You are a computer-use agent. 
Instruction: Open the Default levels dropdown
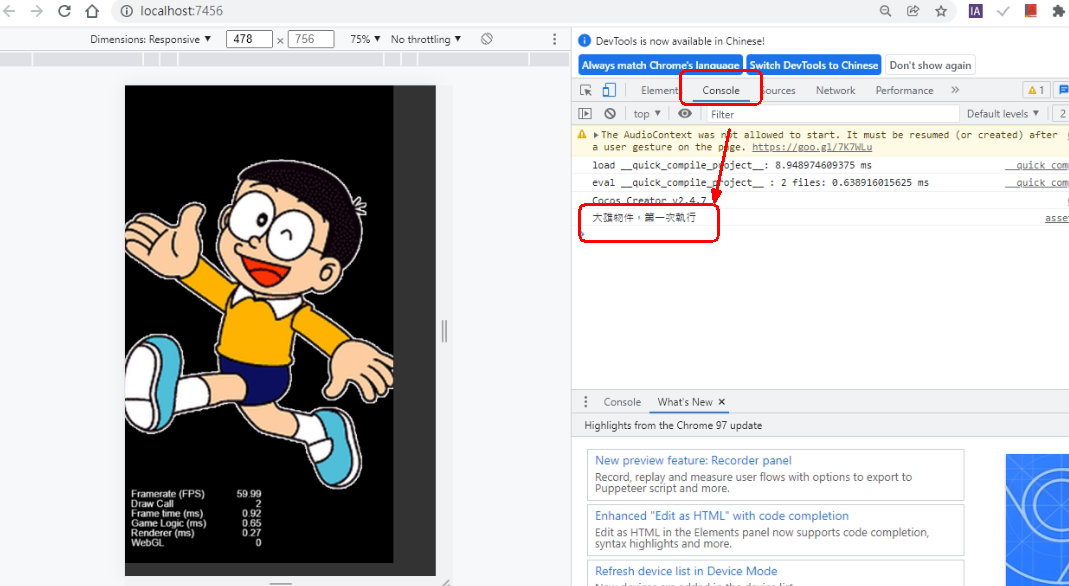point(1003,114)
